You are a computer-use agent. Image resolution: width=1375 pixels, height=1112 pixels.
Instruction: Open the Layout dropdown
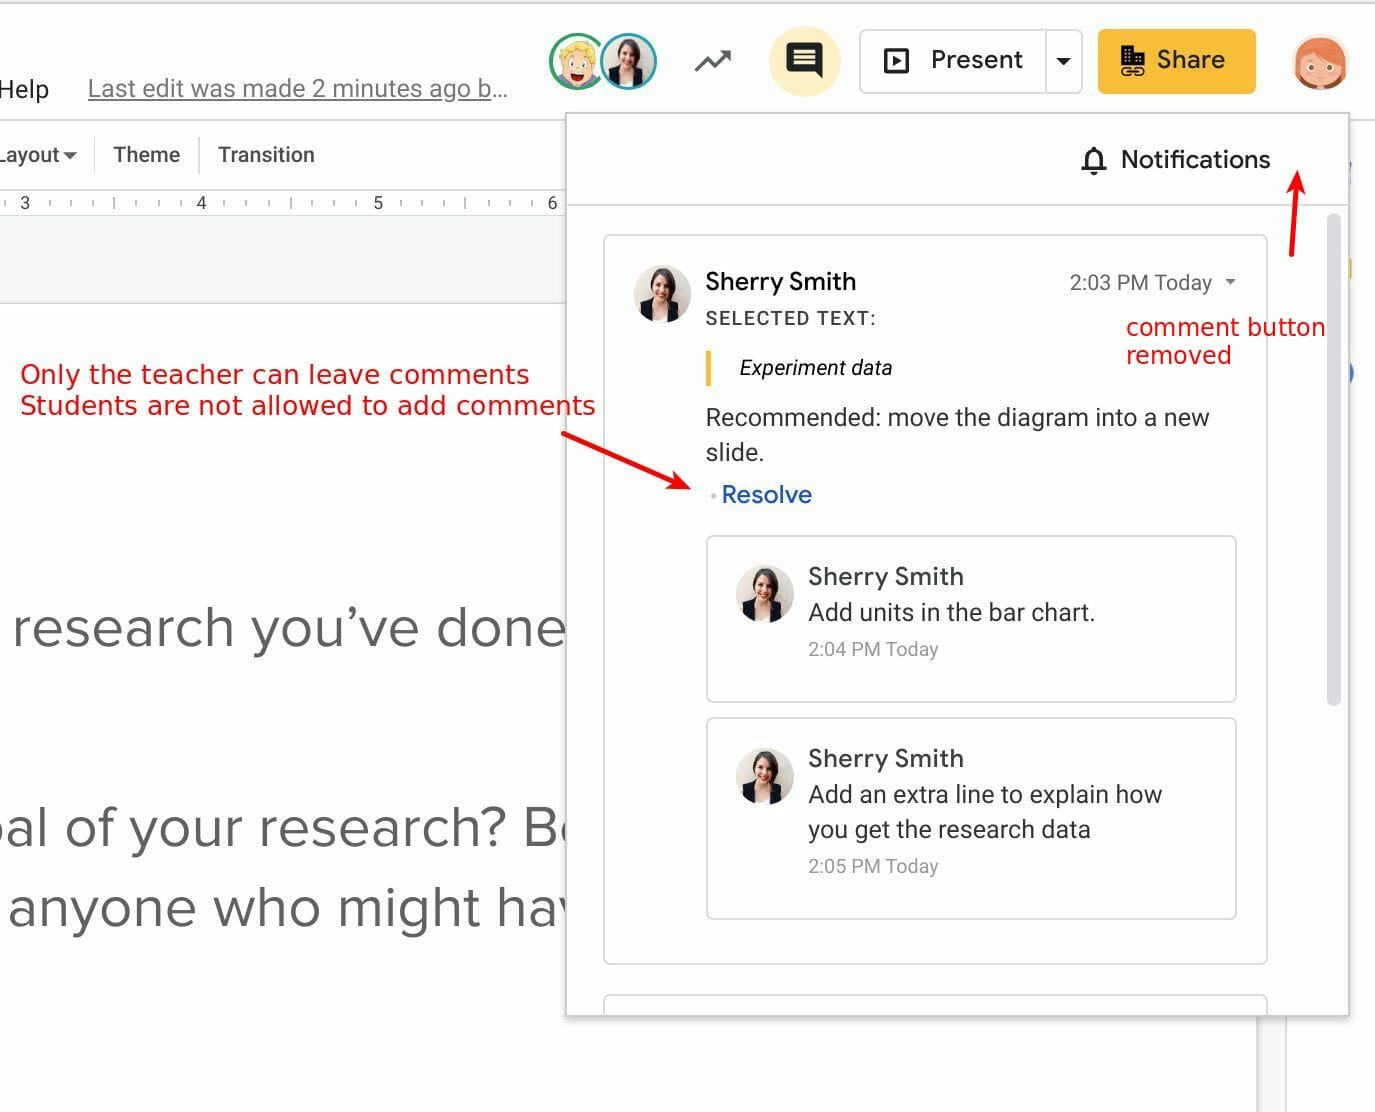tap(35, 154)
